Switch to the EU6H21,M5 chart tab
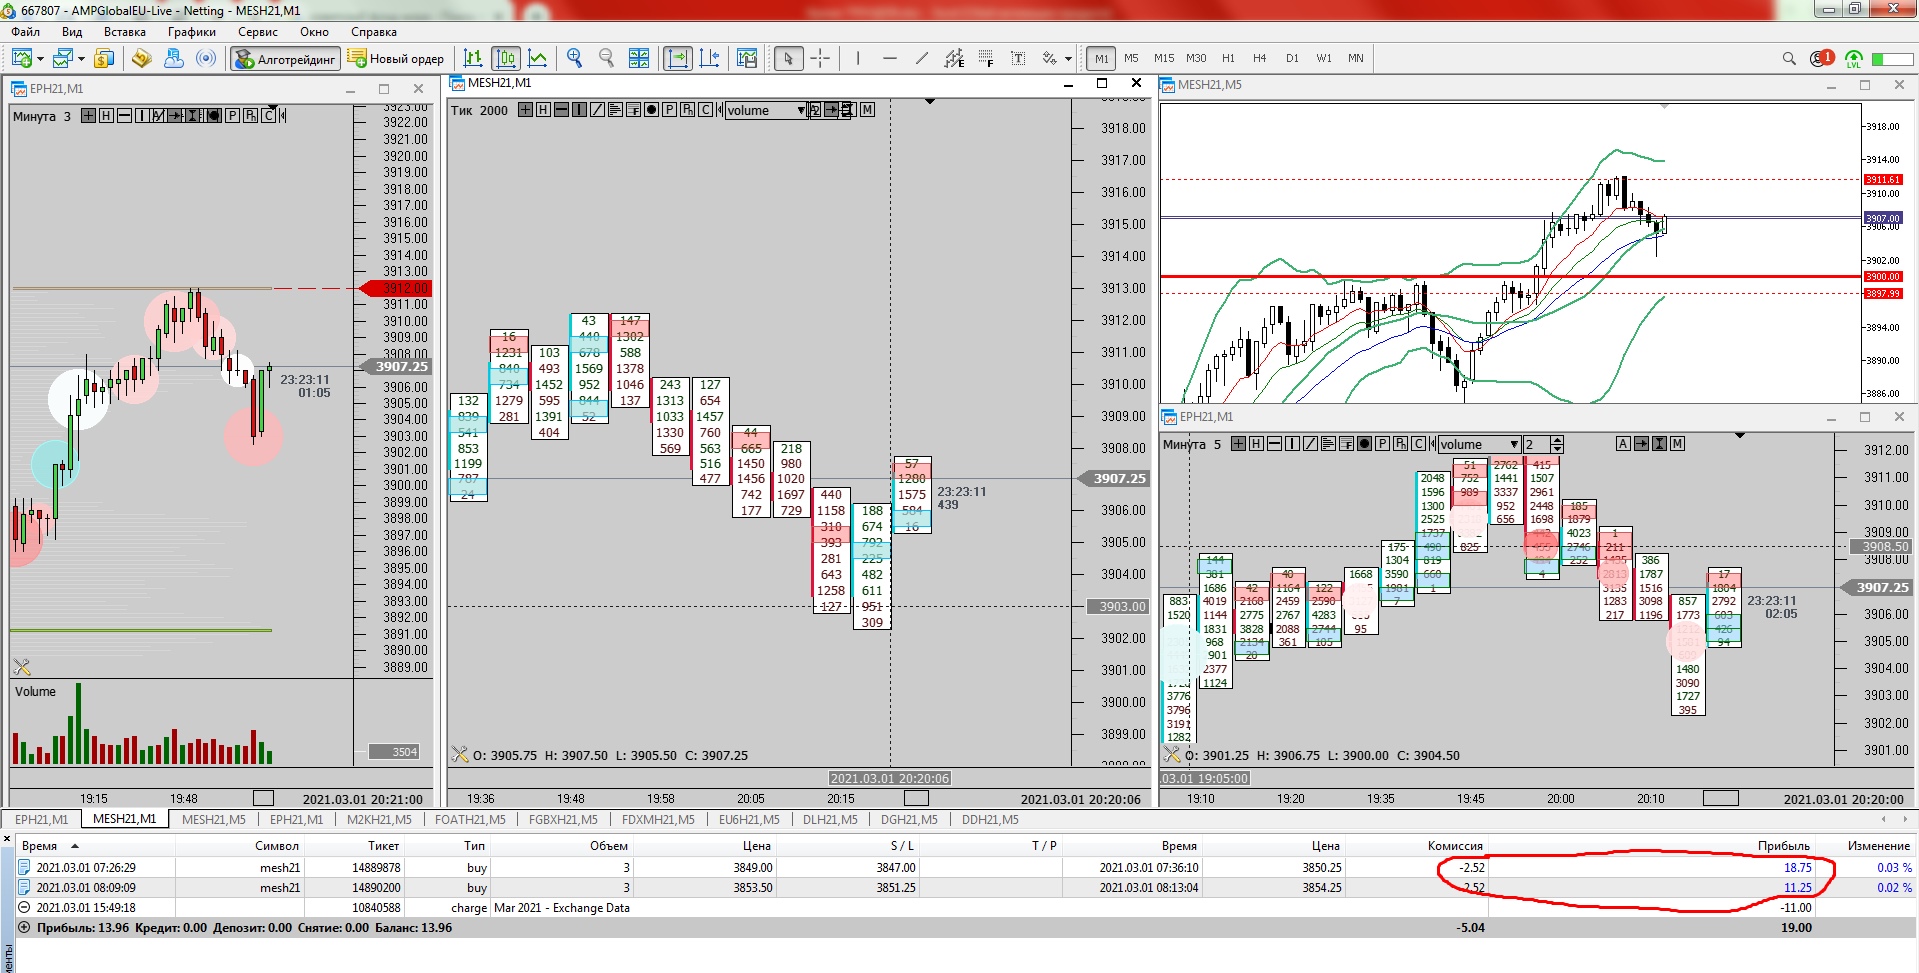Screen dimensions: 1919x973 tap(749, 820)
